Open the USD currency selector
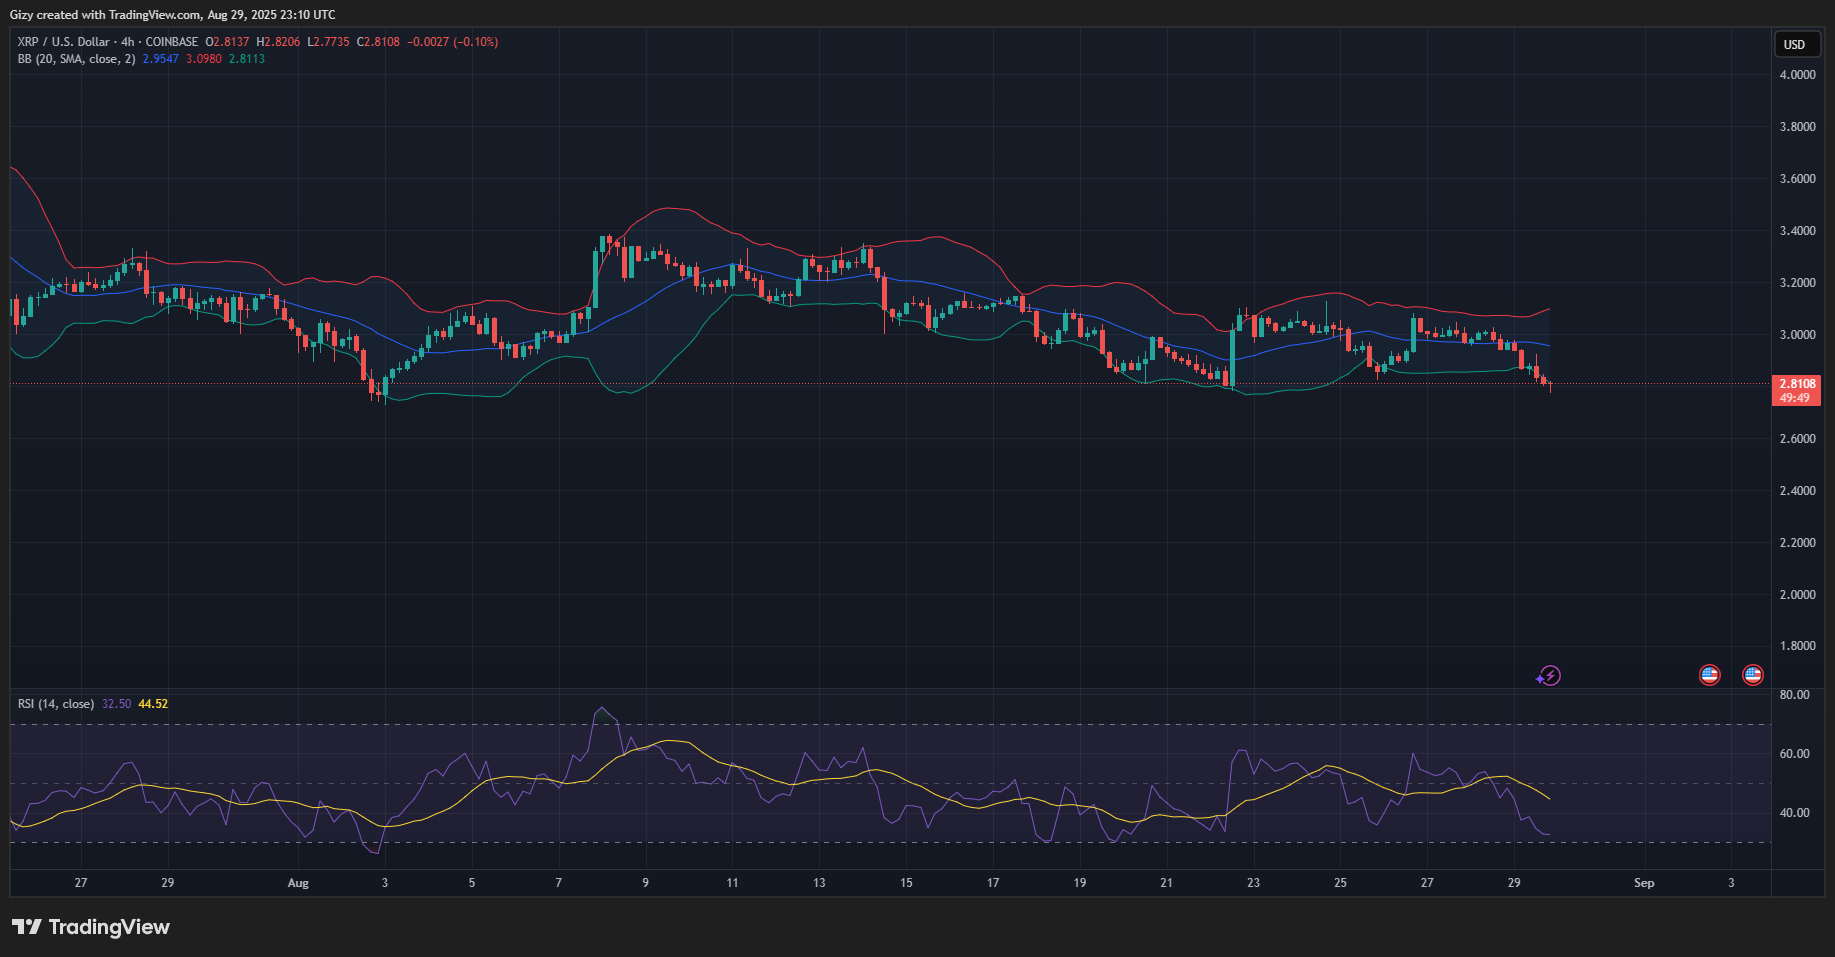Screen dimensions: 1835x957 click(x=1794, y=44)
